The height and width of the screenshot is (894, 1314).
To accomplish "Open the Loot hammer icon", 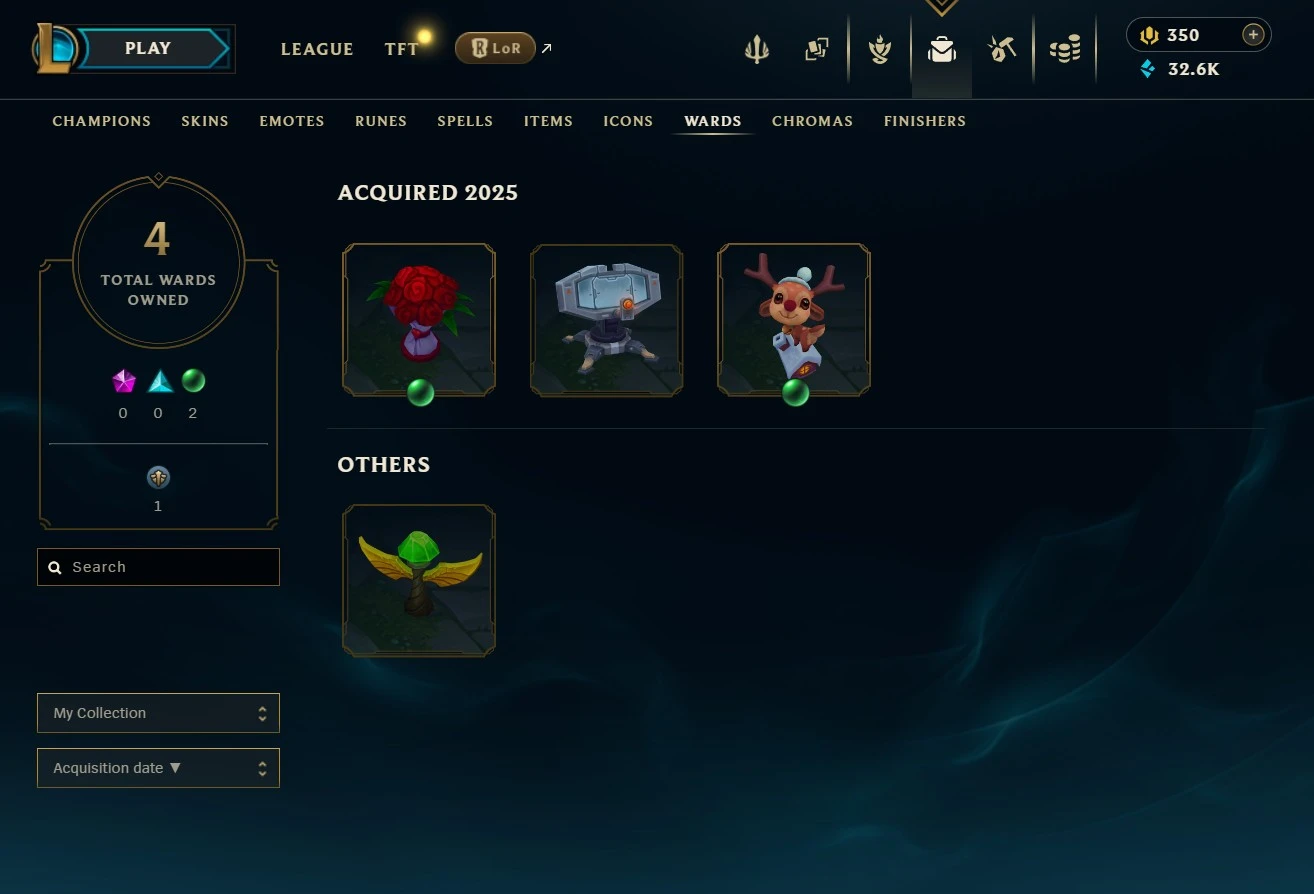I will [x=1002, y=49].
